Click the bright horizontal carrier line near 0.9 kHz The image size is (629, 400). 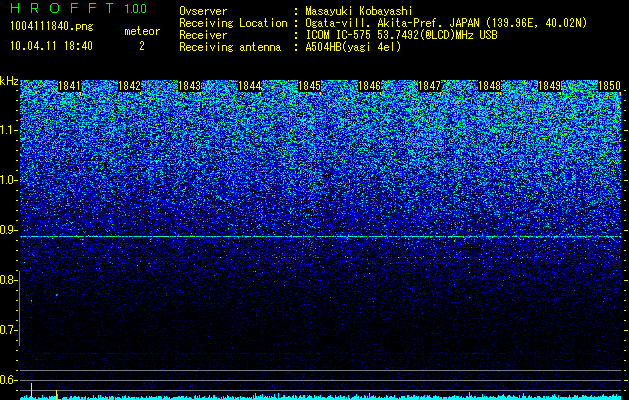(x=321, y=237)
